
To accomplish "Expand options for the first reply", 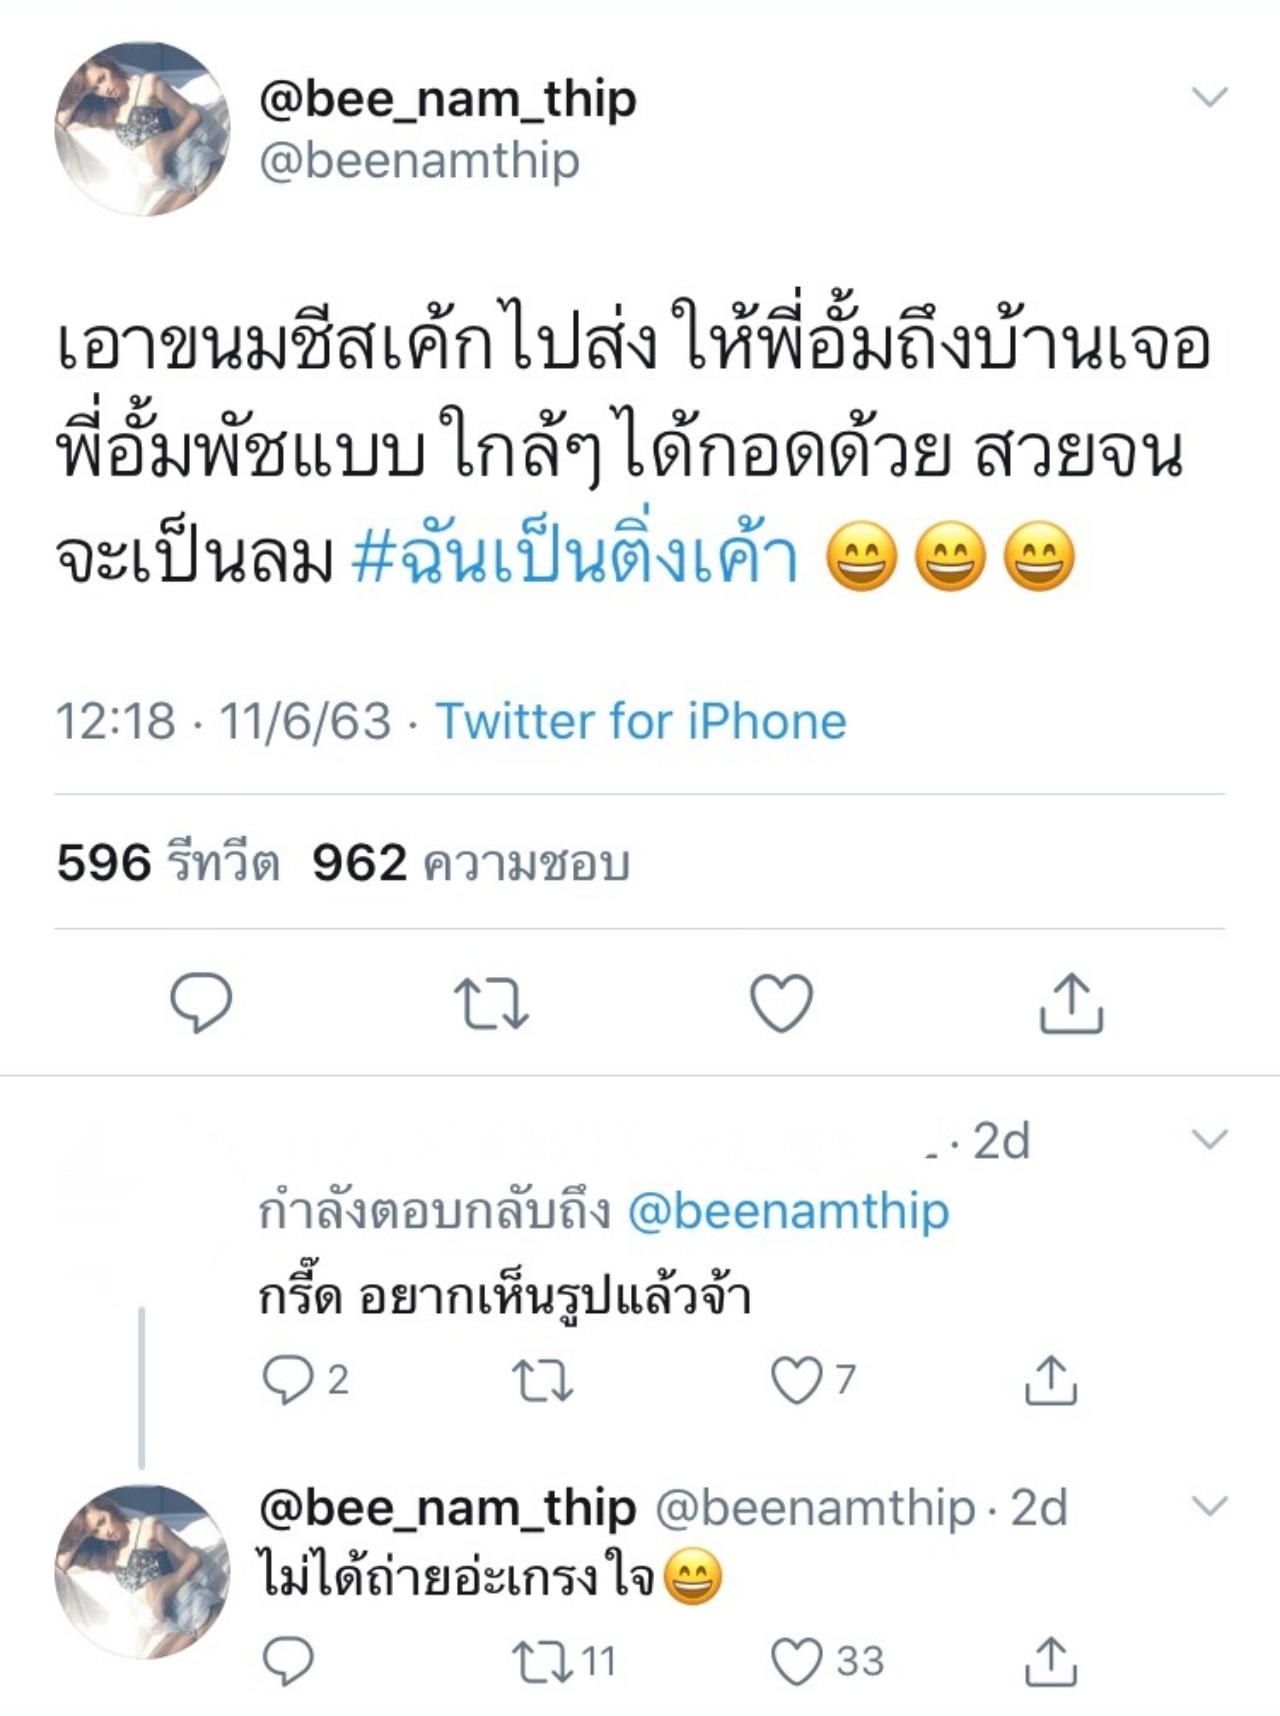I will point(1210,1140).
